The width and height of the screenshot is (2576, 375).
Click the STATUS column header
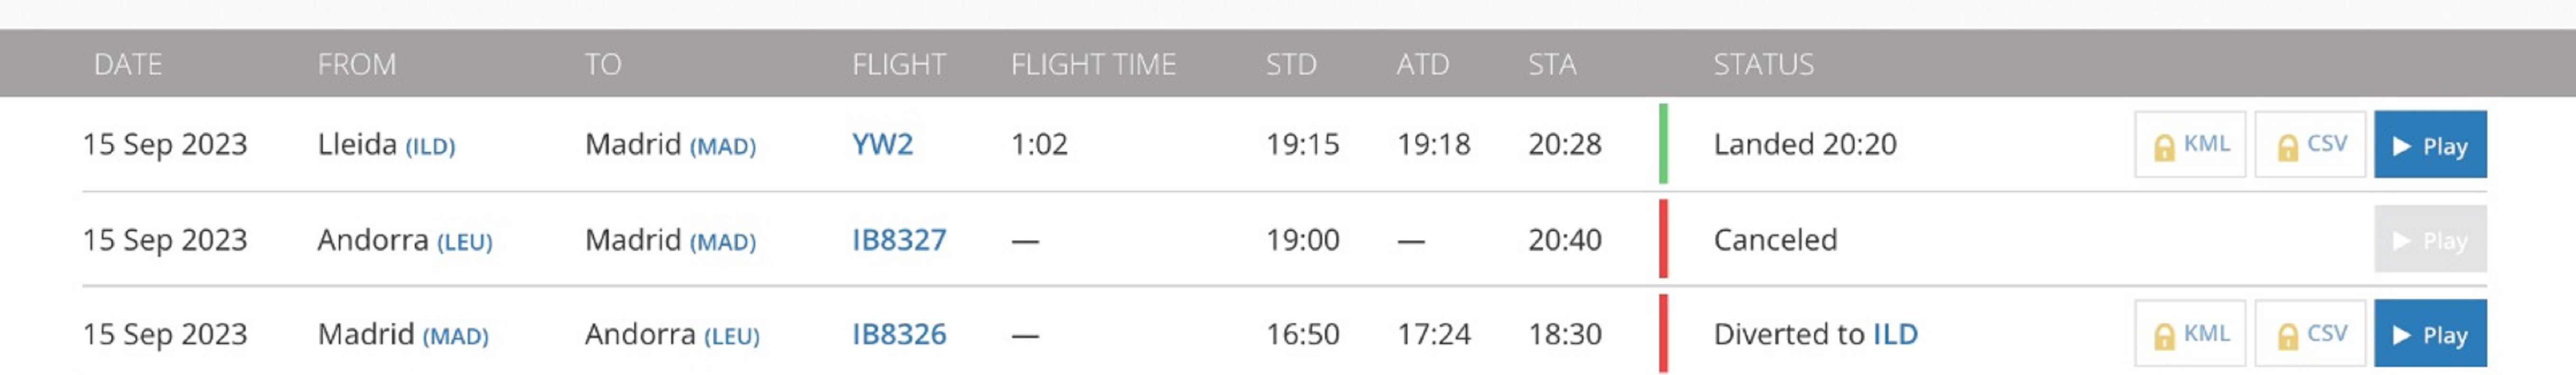tap(1763, 64)
